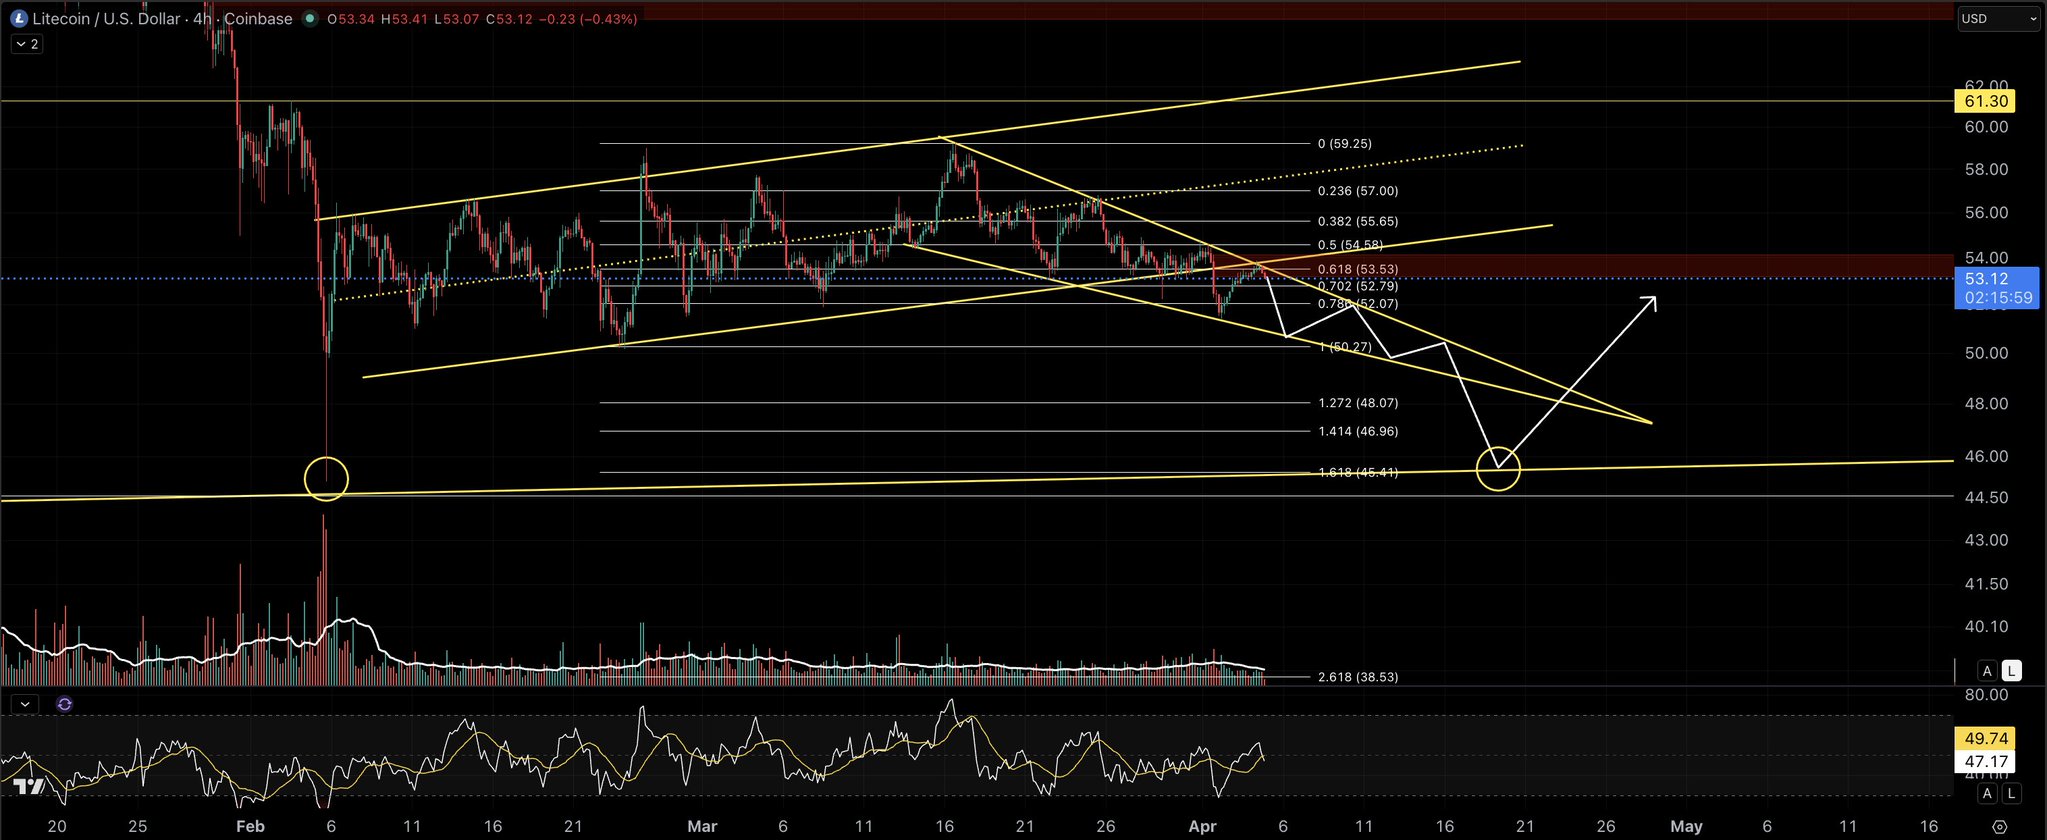Click the white projected upward arrow tip
This screenshot has height=840, width=2047.
[x=1654, y=299]
